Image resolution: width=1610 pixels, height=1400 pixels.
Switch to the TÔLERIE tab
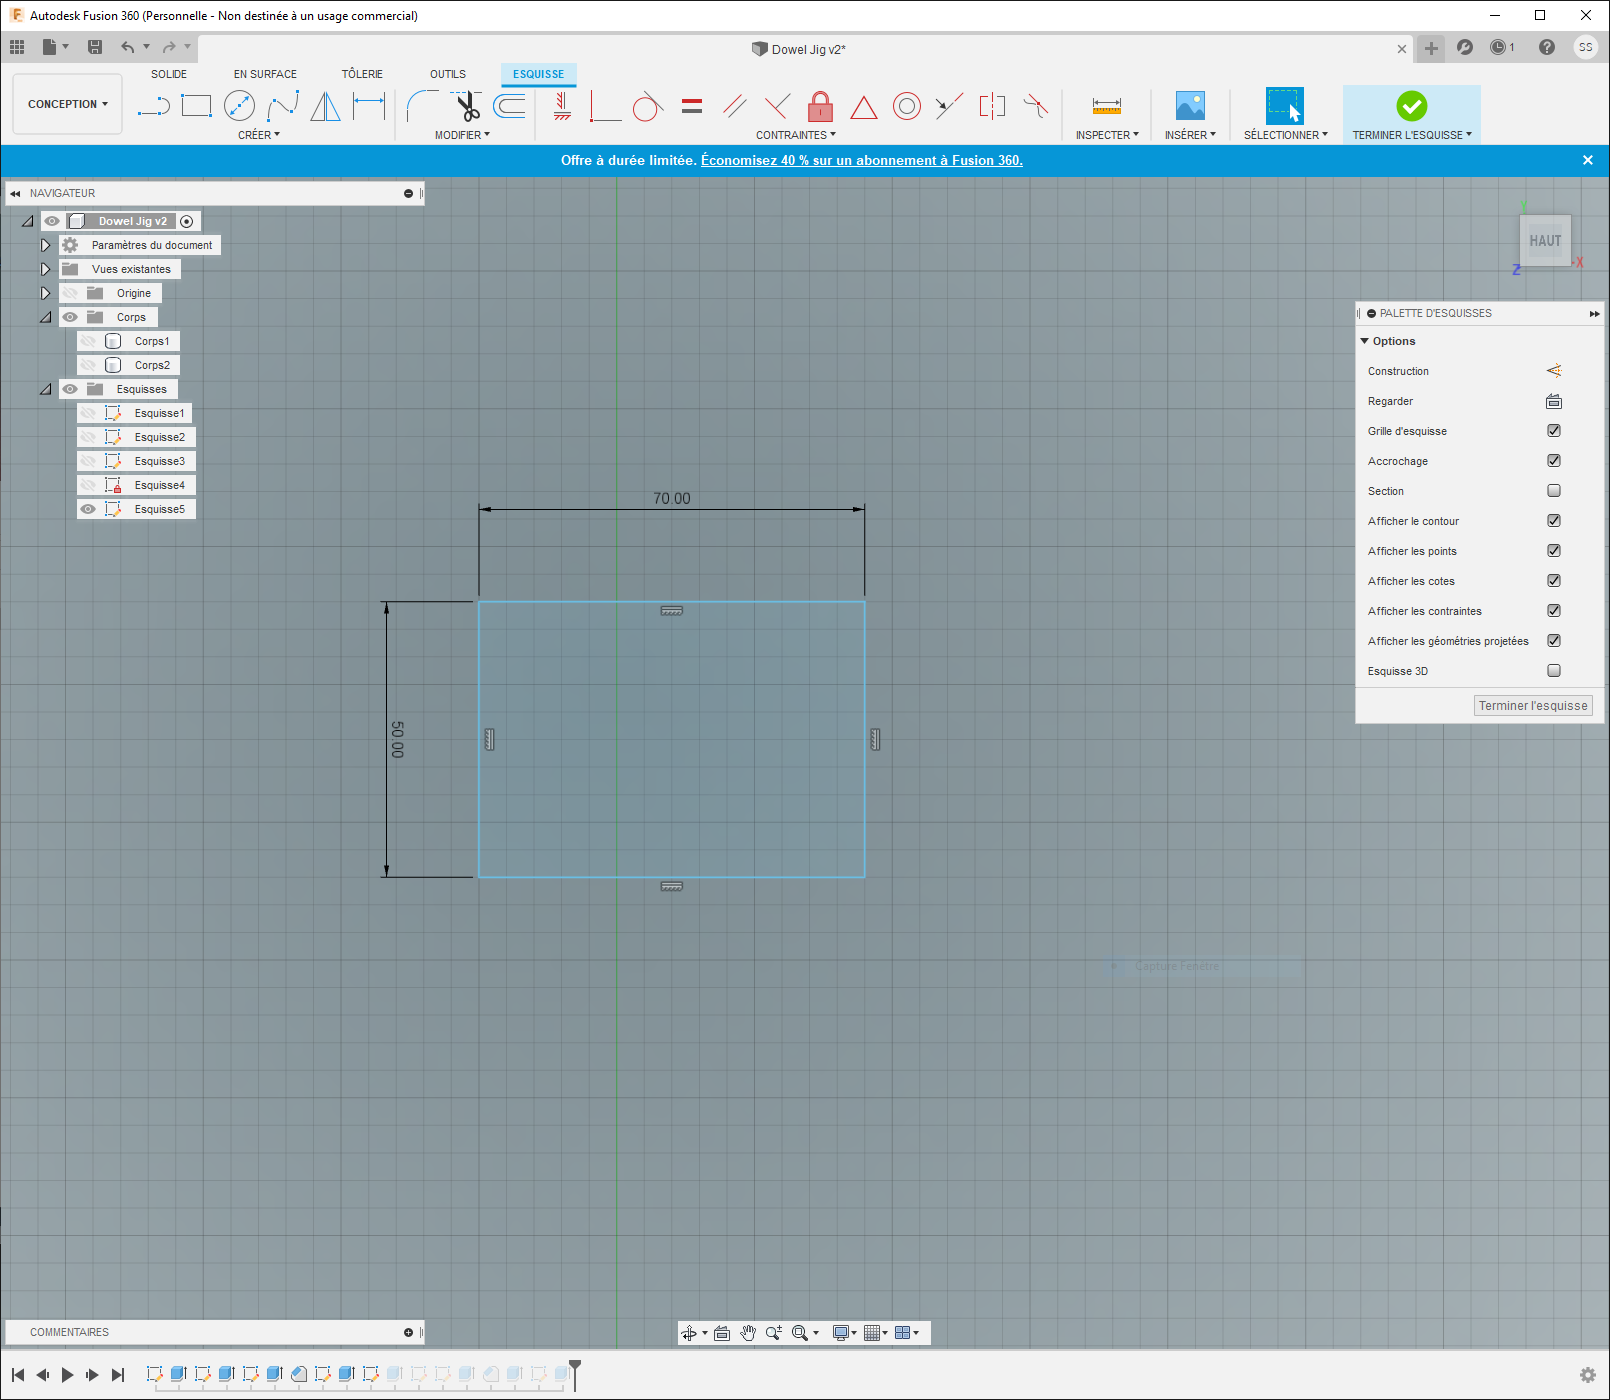362,74
